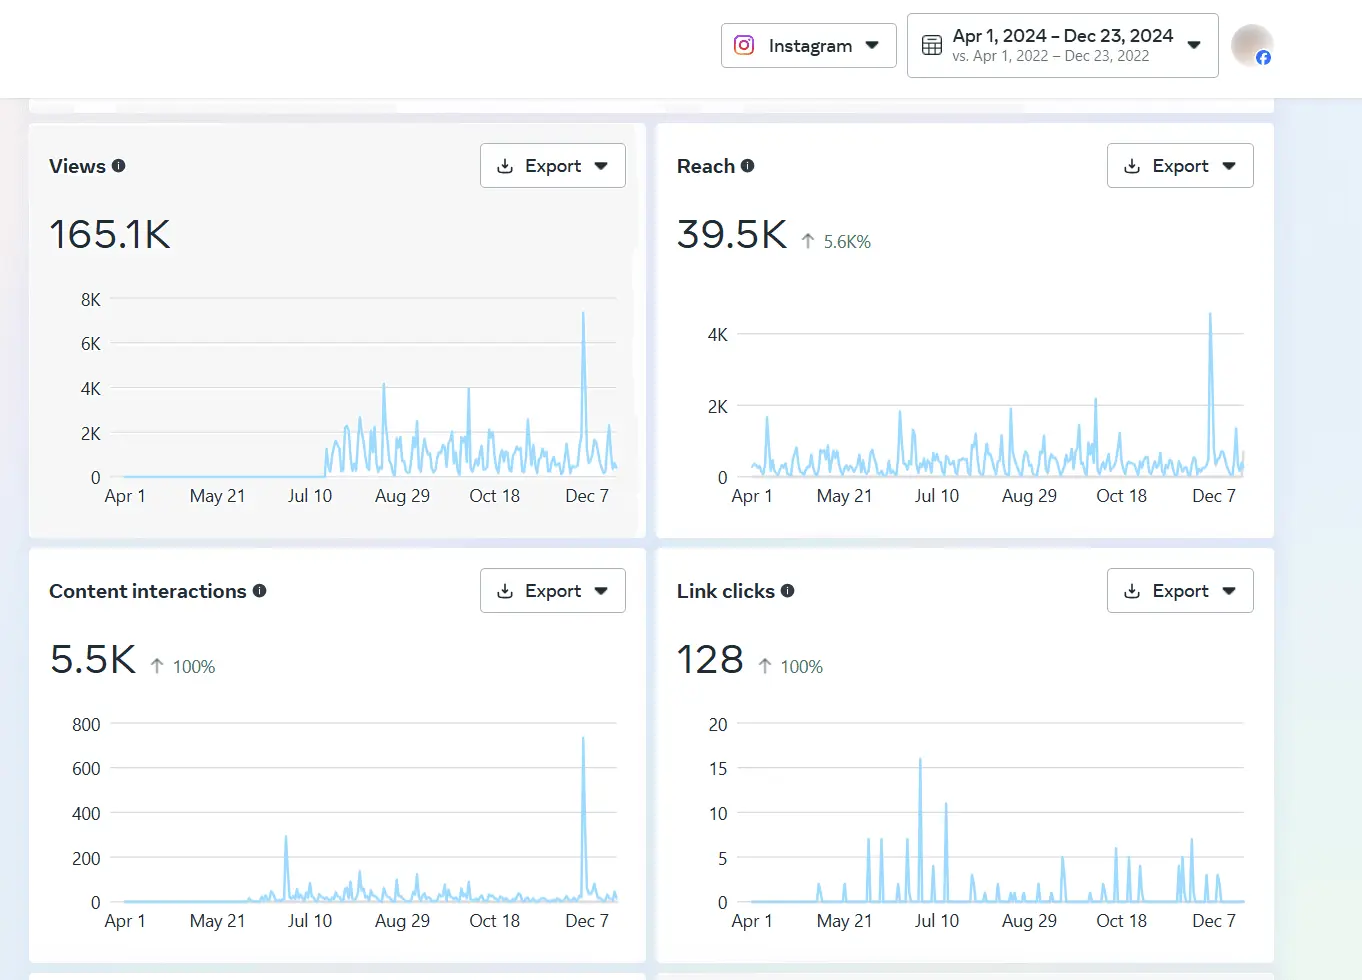
Task: Click the up arrow next to 5.5K
Action: click(157, 666)
